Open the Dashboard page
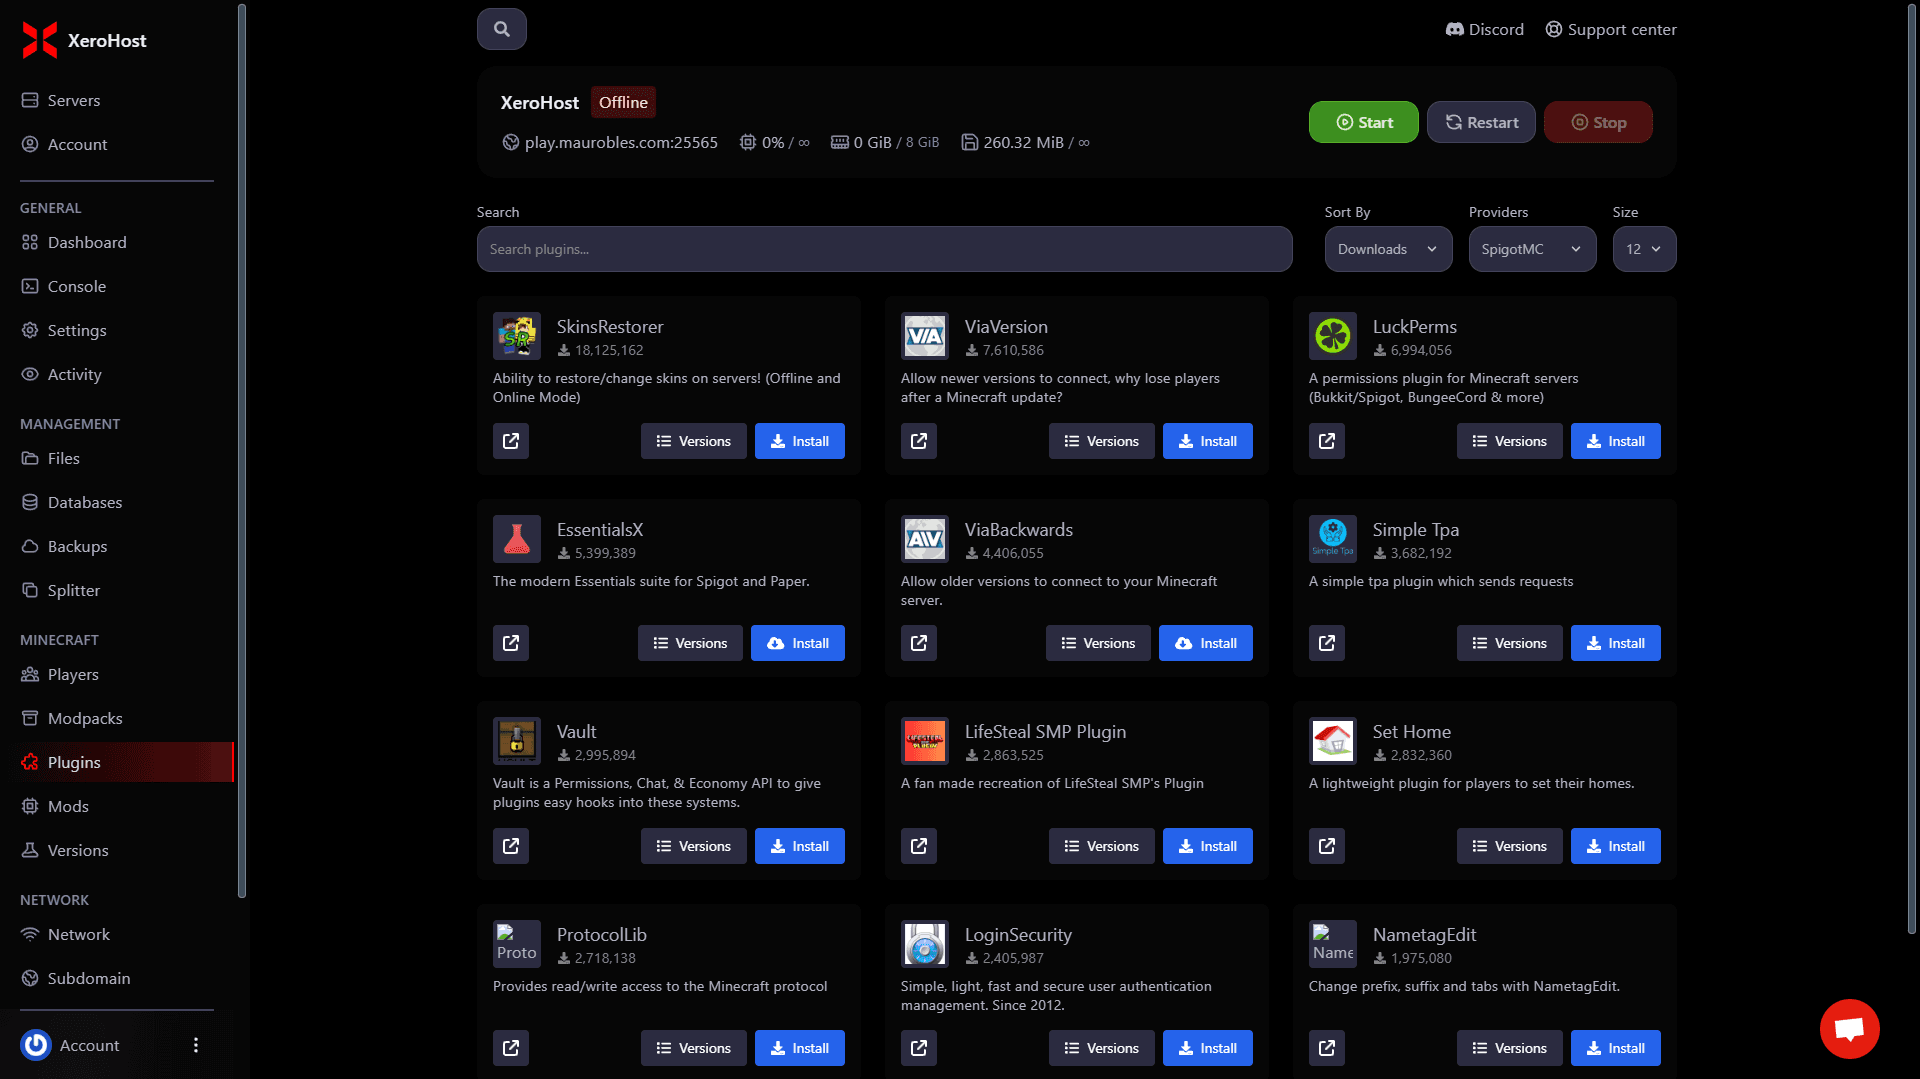Viewport: 1920px width, 1079px height. click(117, 242)
